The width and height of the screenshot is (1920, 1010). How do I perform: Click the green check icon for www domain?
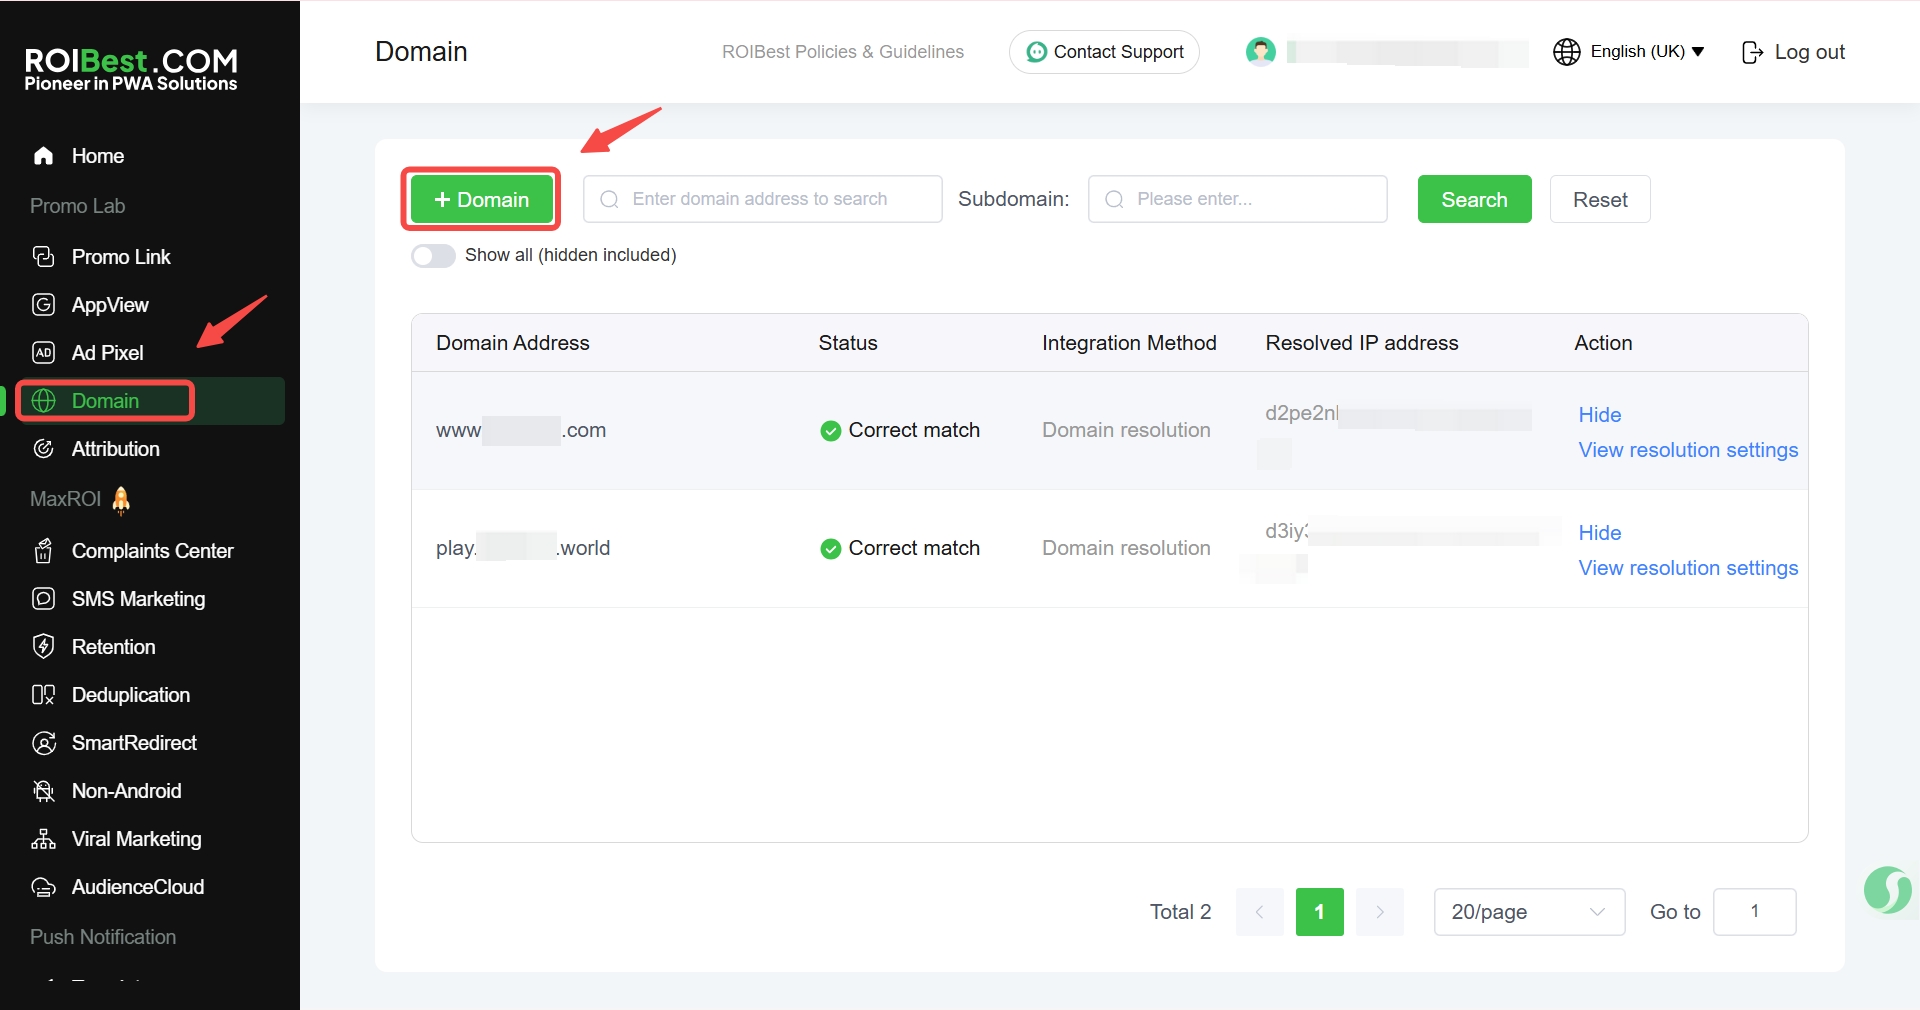(830, 431)
